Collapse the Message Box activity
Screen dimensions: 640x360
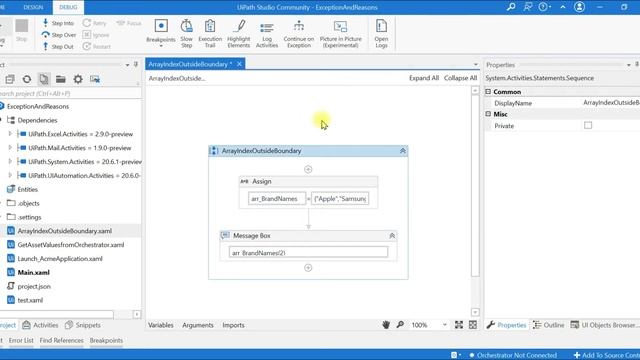click(392, 236)
